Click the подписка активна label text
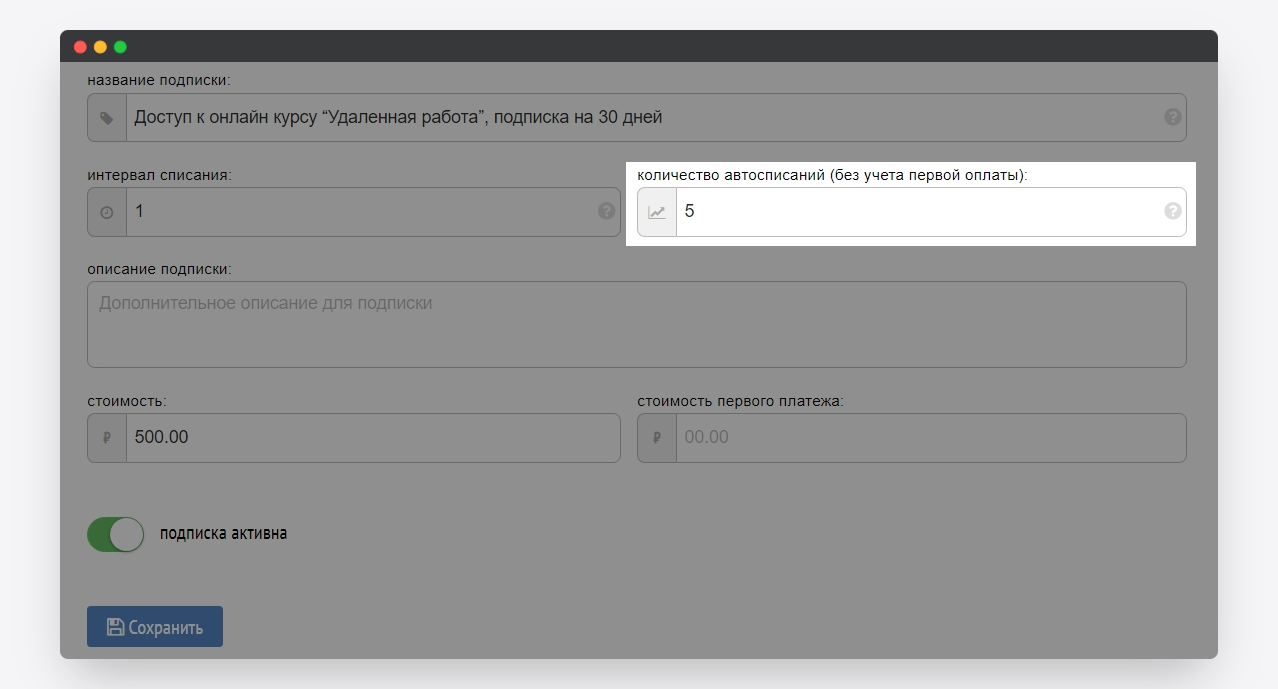Viewport: 1278px width, 689px height. pyautogui.click(x=223, y=533)
